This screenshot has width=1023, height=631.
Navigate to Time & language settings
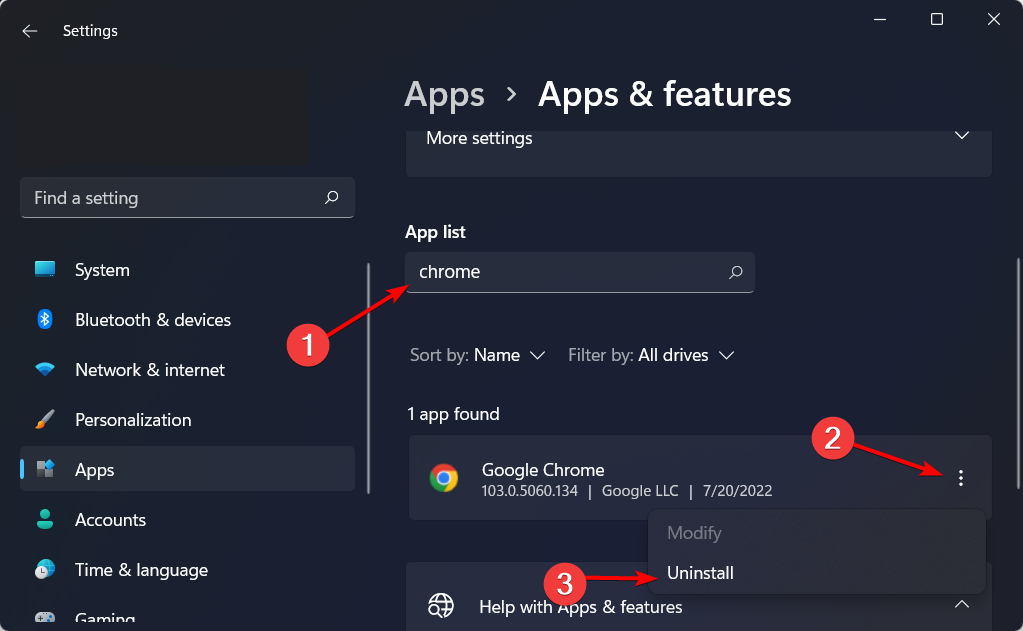[187, 570]
